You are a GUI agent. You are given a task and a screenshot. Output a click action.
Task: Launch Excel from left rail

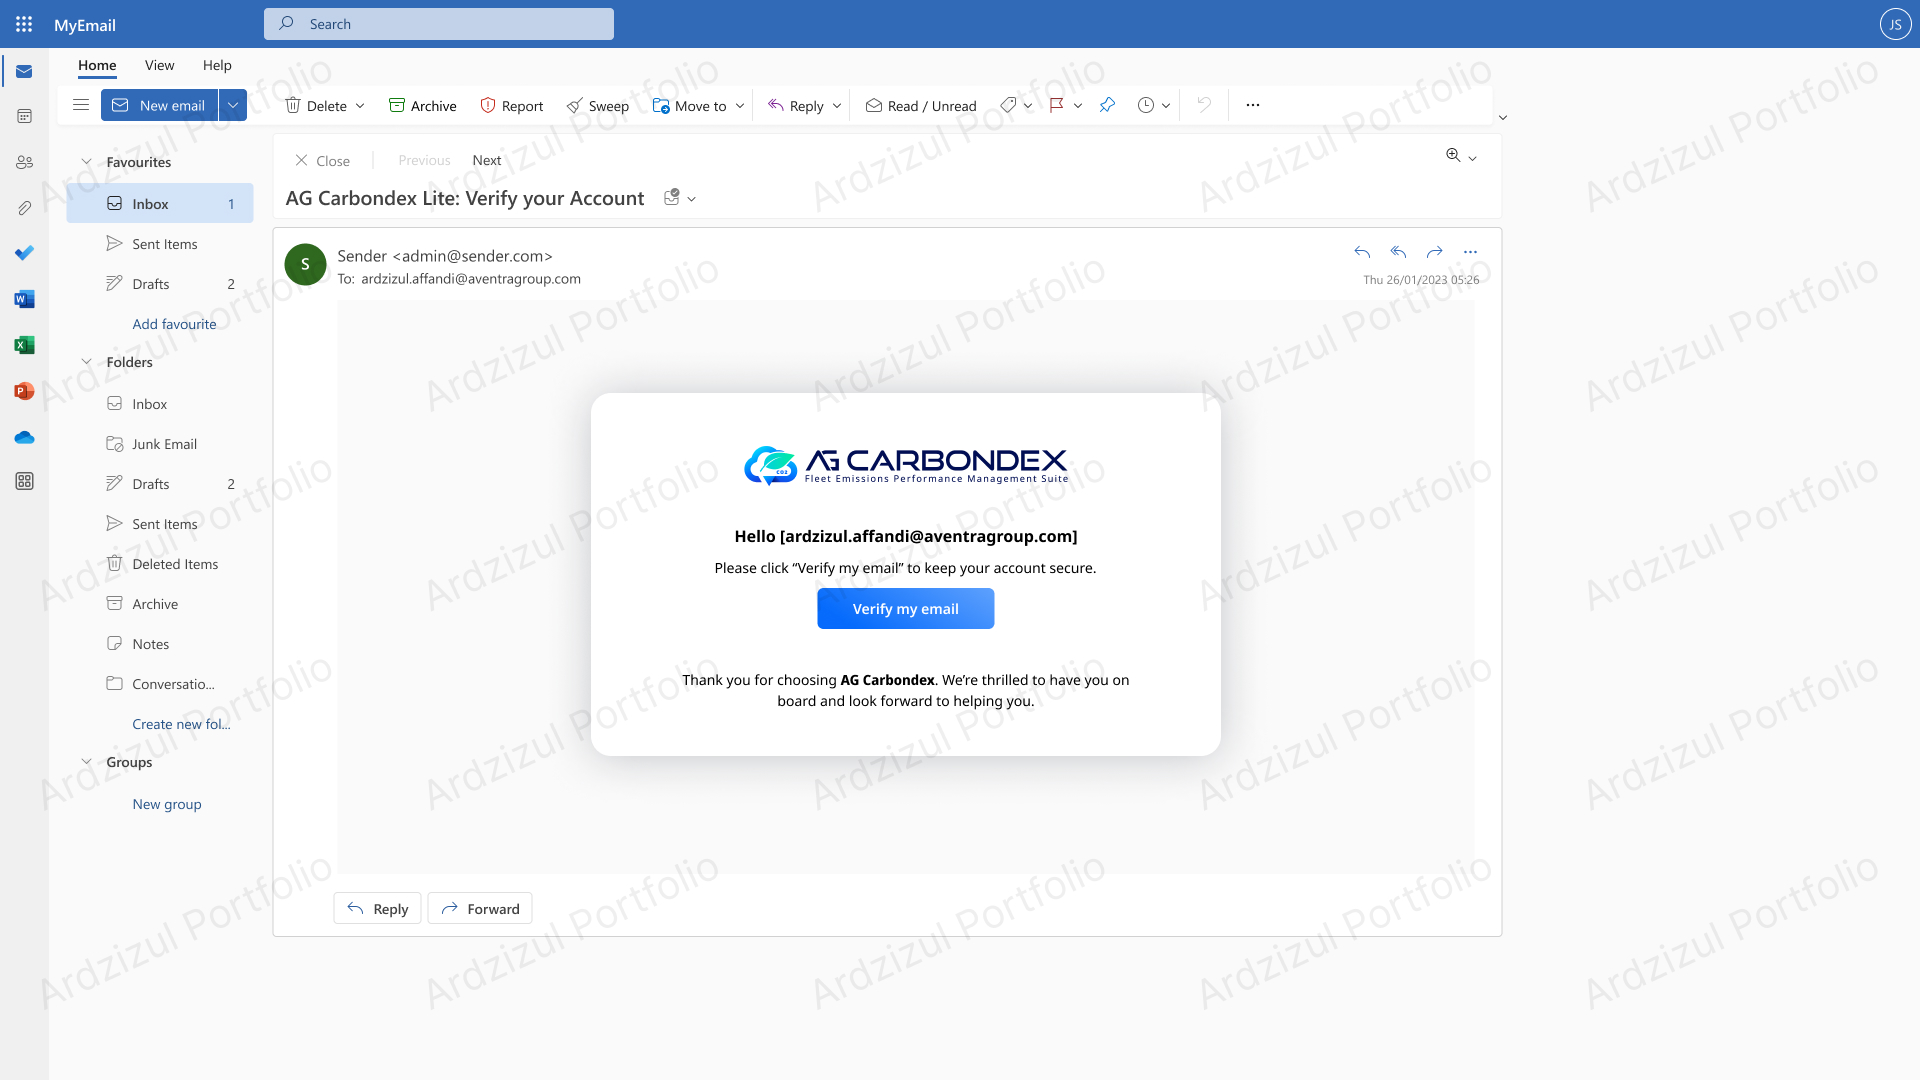point(24,345)
